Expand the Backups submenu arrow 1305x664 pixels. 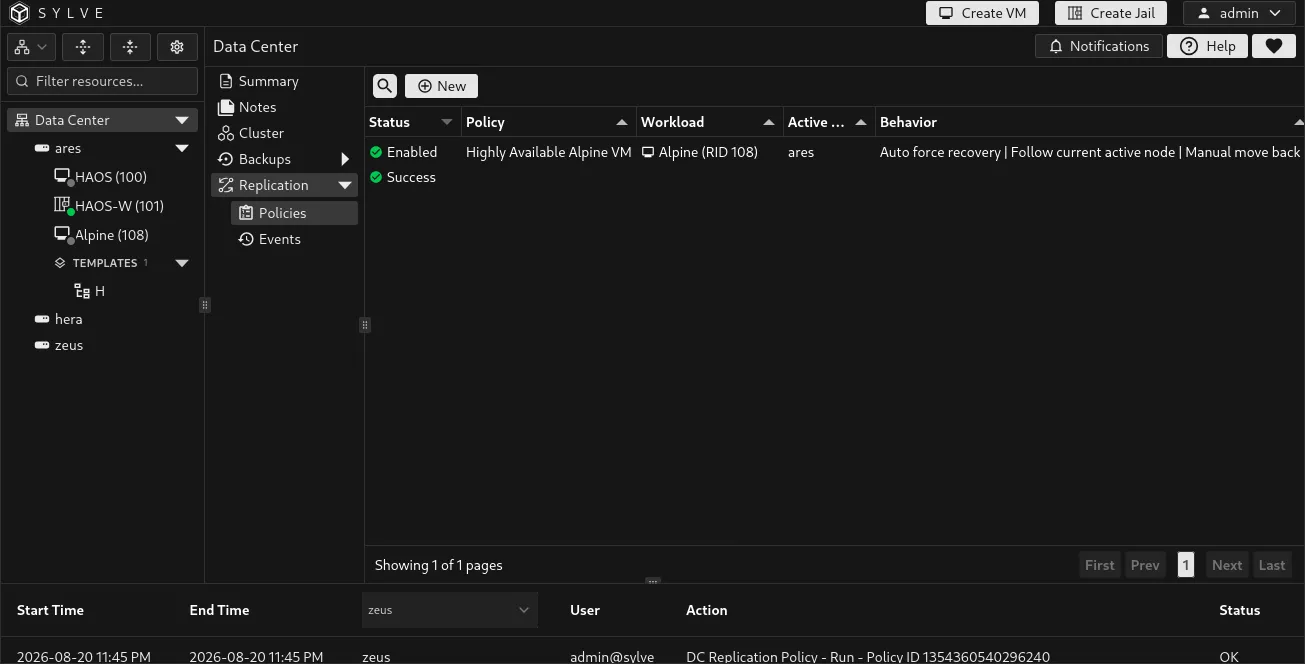point(345,159)
